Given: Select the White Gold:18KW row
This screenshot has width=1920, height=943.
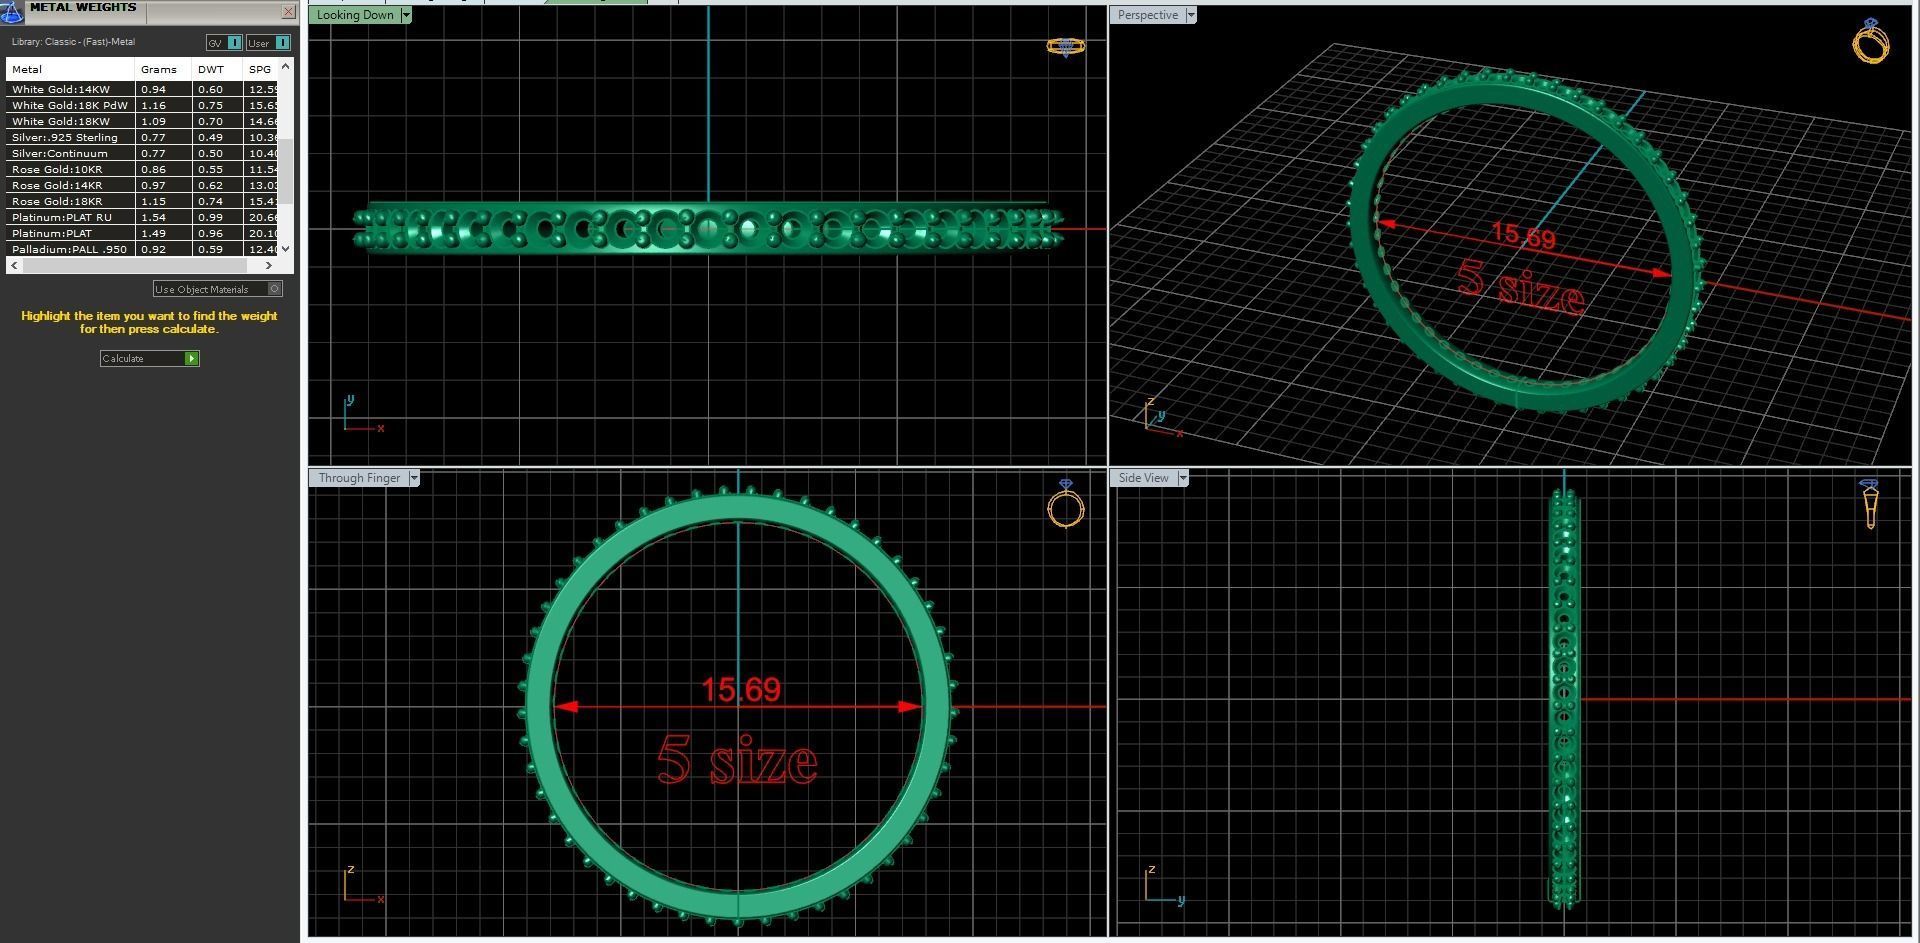Looking at the screenshot, I should 142,121.
